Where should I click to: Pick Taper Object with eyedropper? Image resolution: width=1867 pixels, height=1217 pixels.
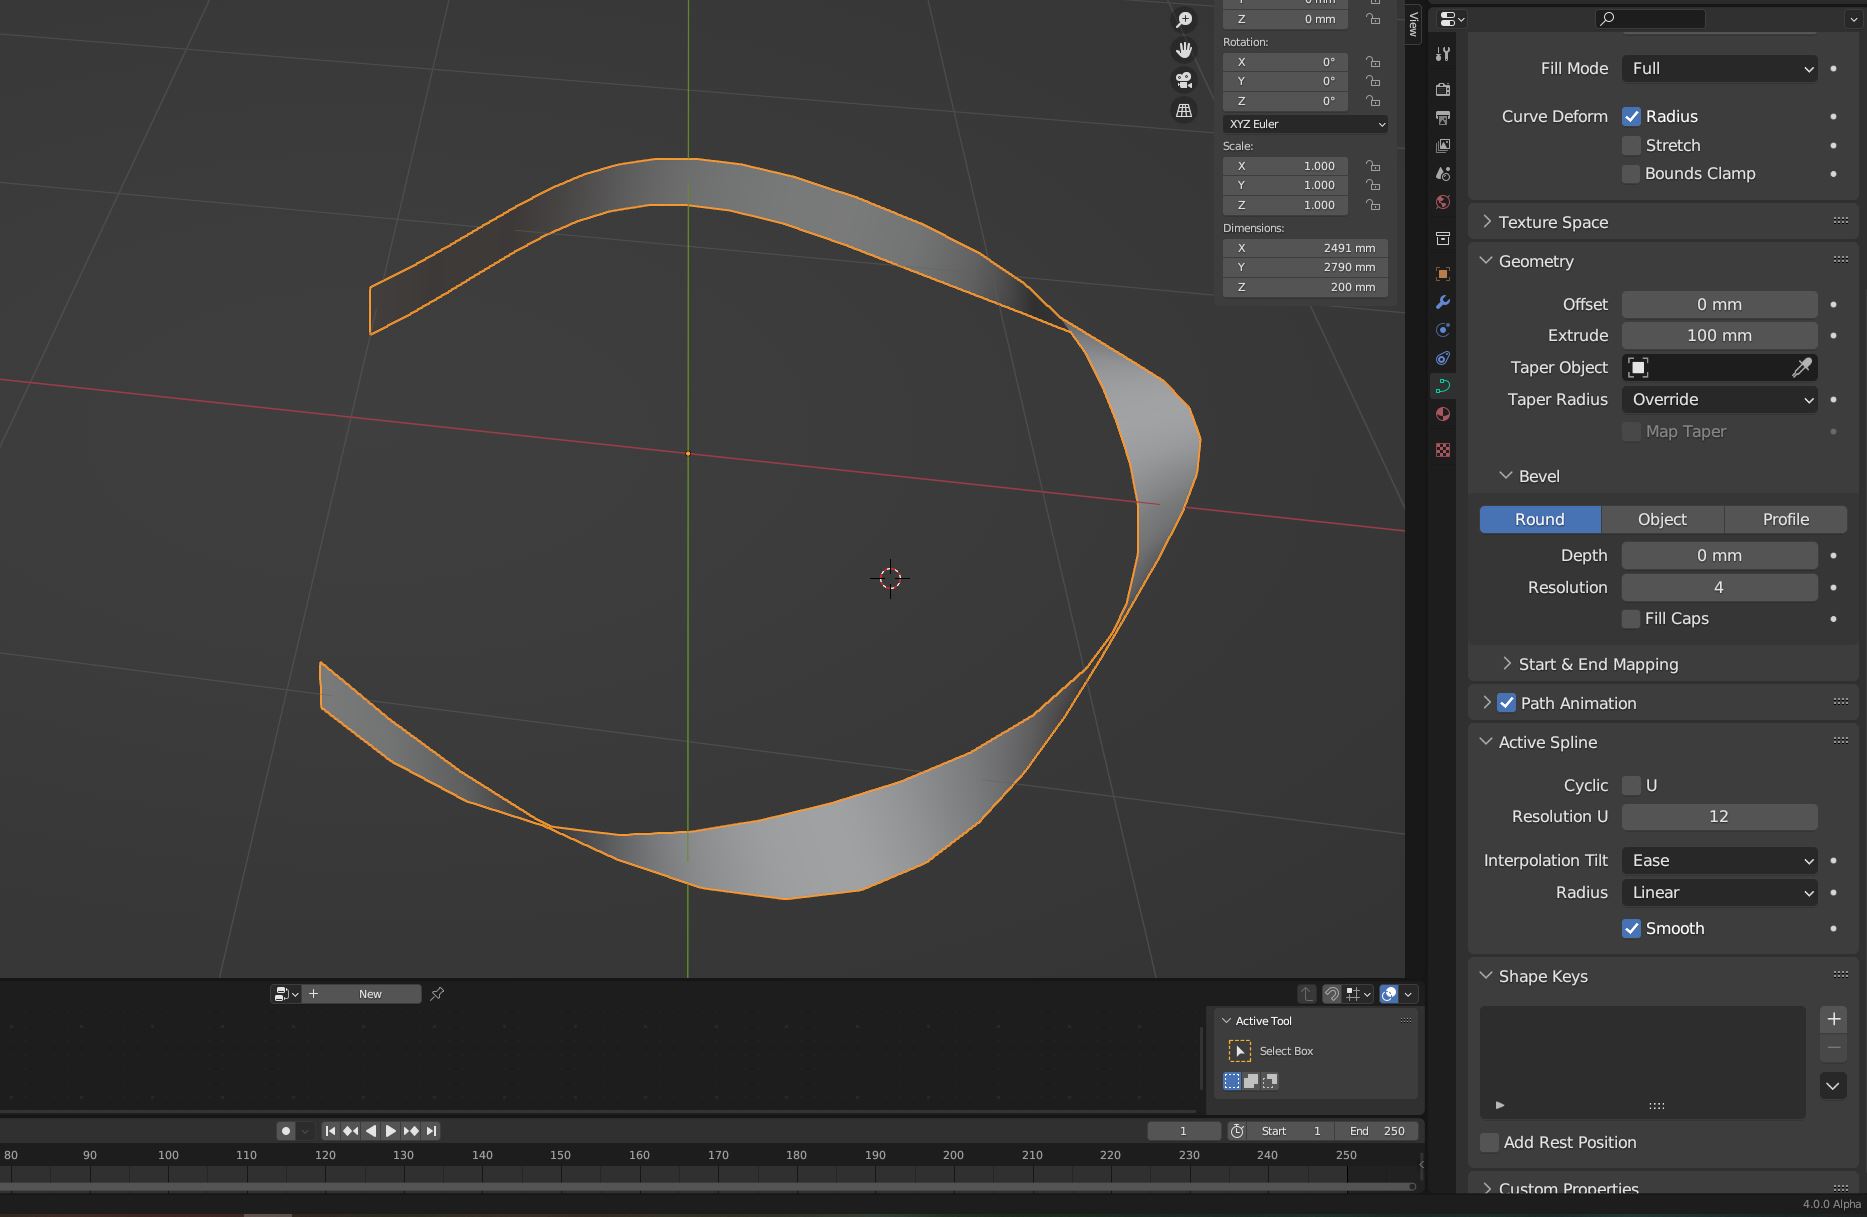coord(1801,368)
